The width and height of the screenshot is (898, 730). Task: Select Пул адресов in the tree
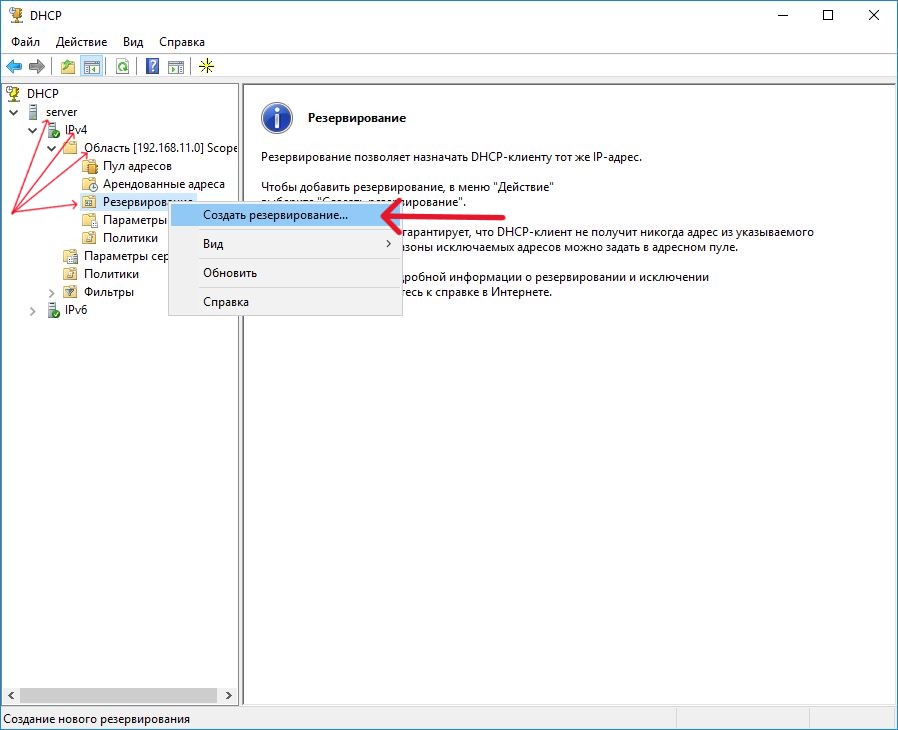pos(137,166)
